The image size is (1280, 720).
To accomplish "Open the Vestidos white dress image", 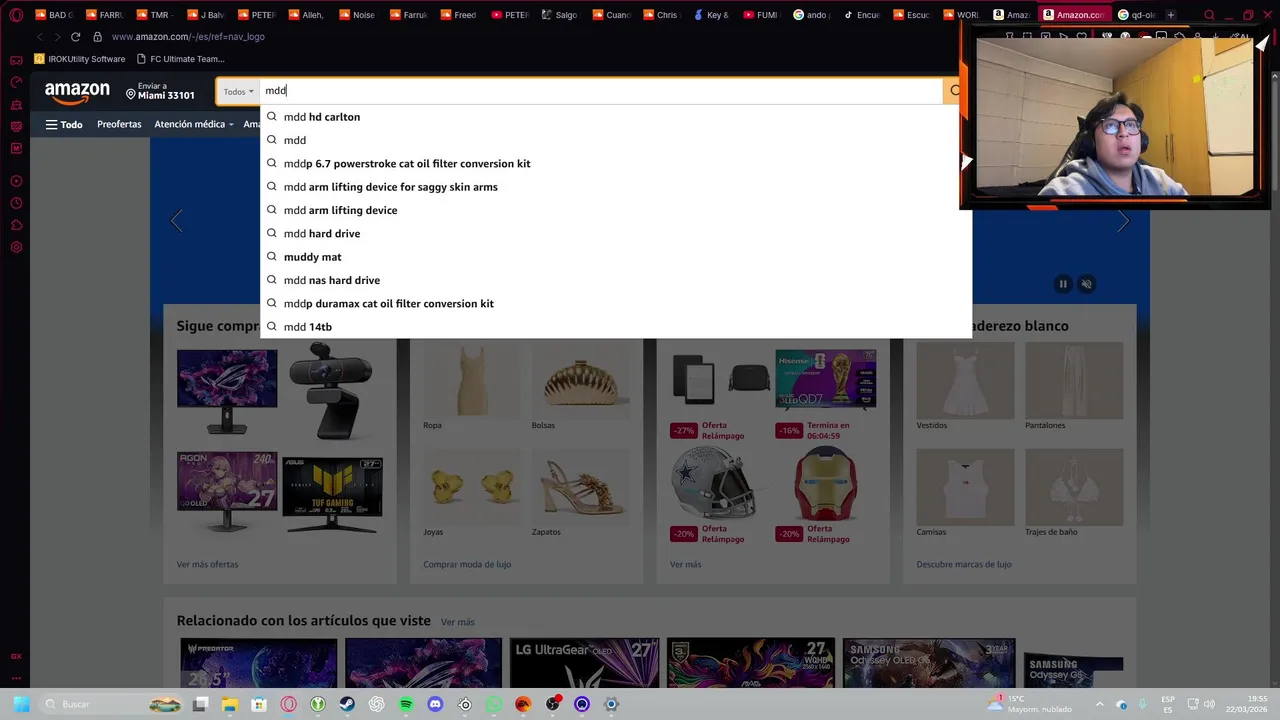I will tap(965, 380).
